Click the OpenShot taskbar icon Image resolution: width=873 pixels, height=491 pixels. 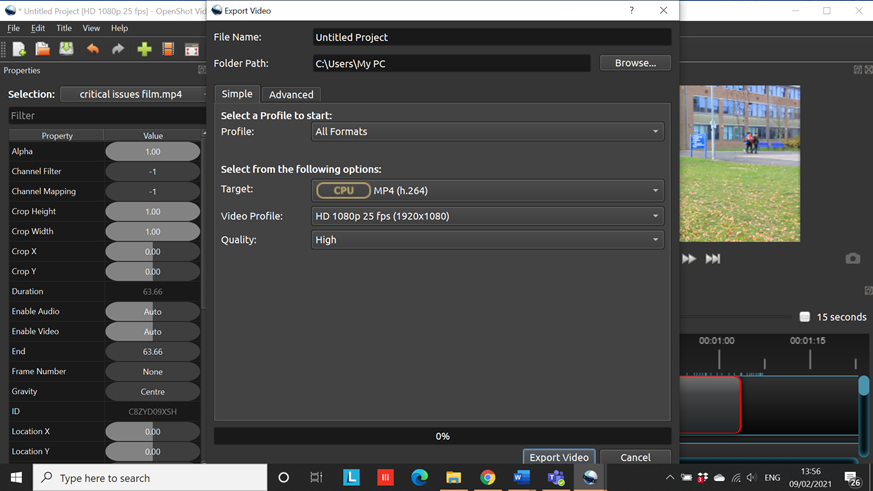(x=590, y=478)
